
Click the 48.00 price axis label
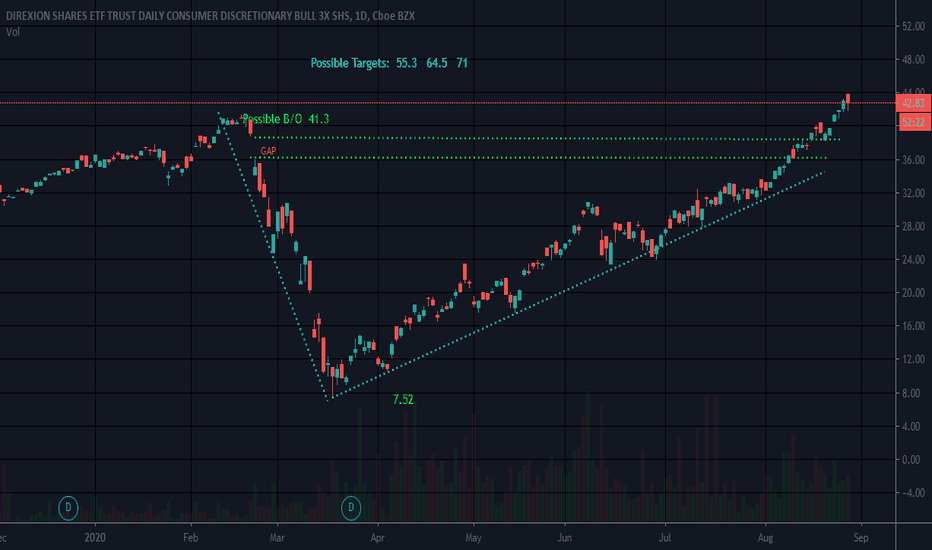pyautogui.click(x=913, y=60)
